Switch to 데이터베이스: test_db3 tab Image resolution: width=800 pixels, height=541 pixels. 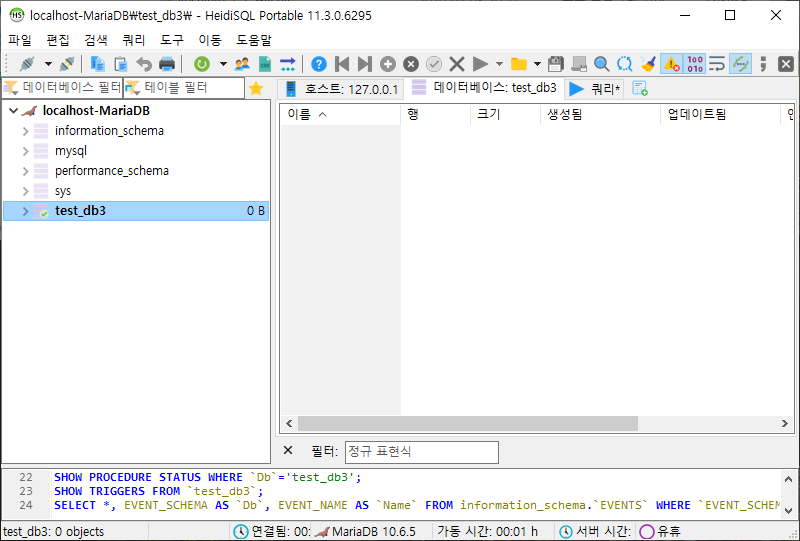[x=484, y=88]
